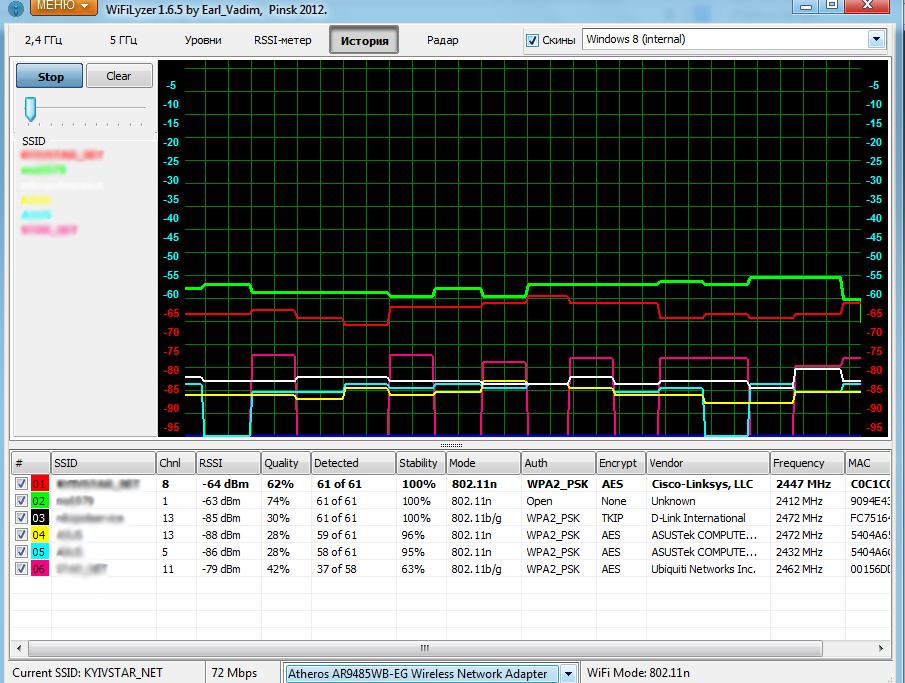
Task: Click the horizontal scrollbar thumb
Action: click(x=425, y=648)
